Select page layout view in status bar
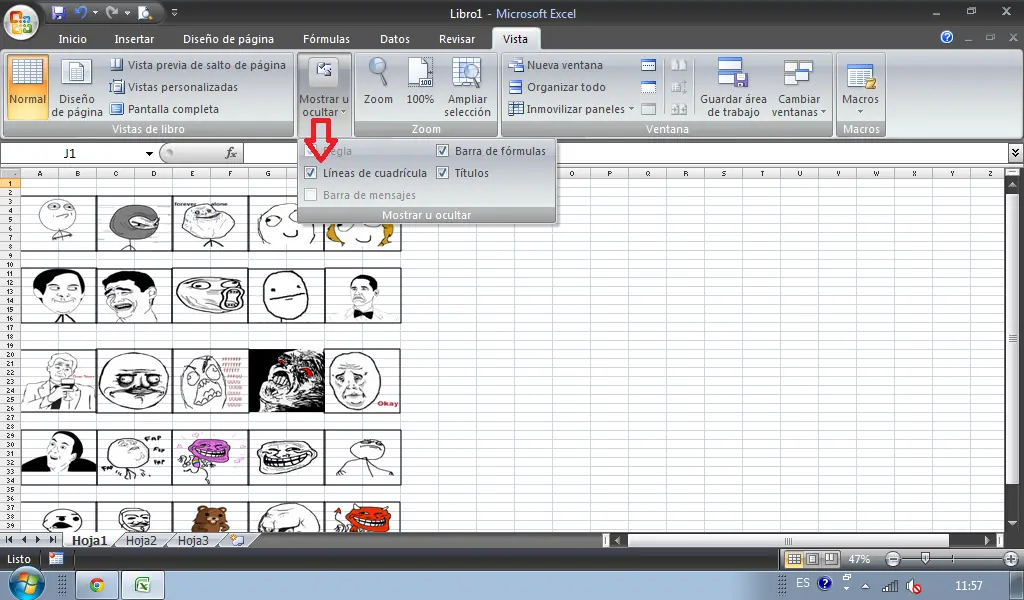The image size is (1024, 600). click(x=812, y=559)
